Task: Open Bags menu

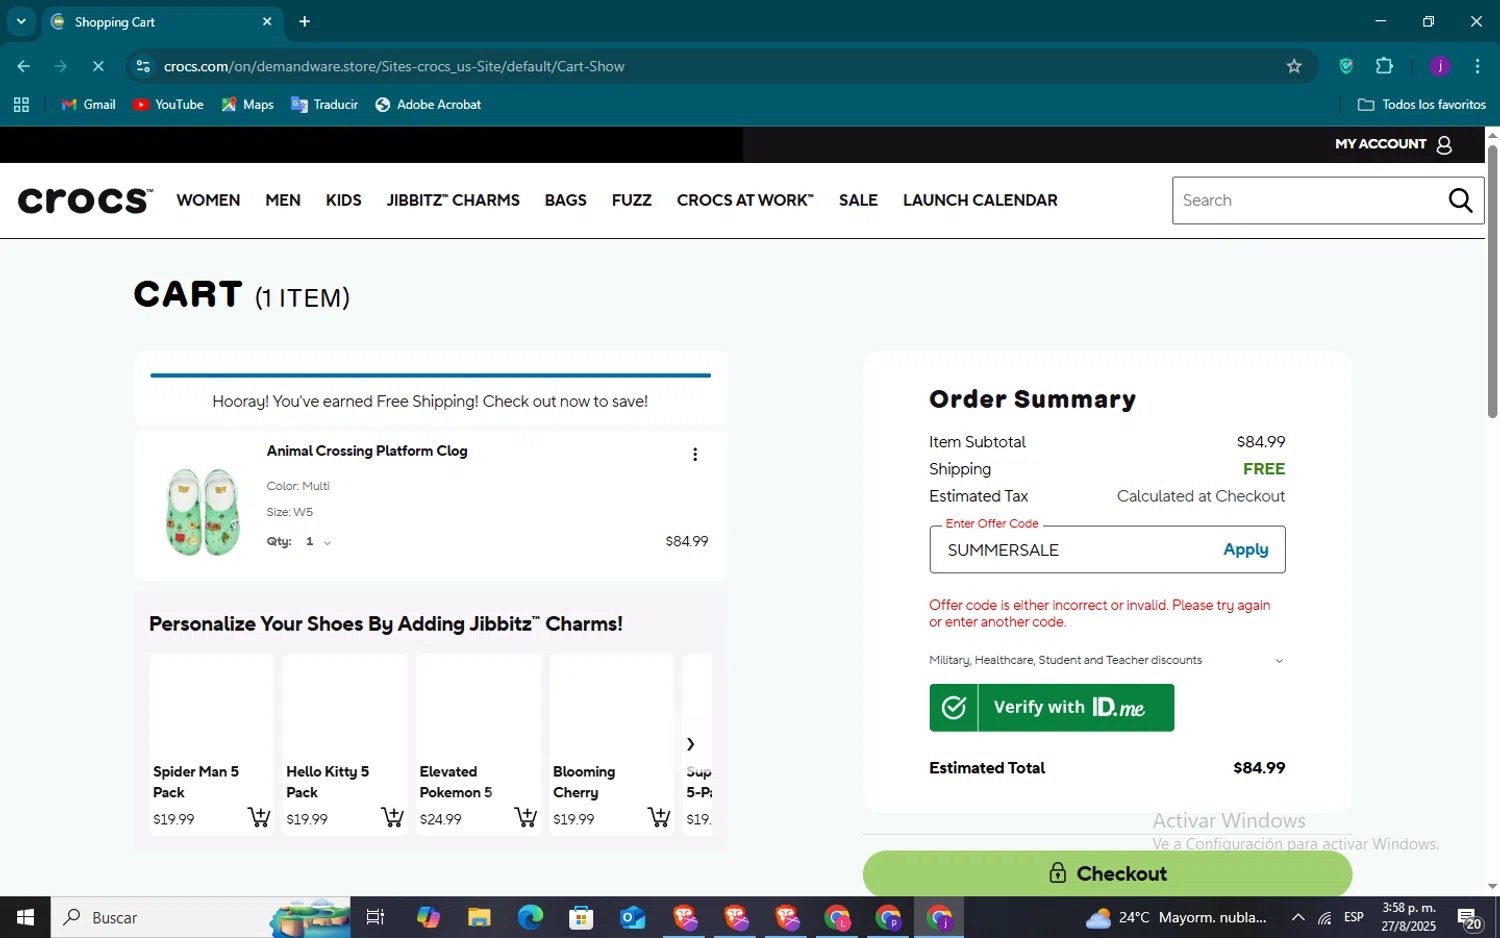Action: pos(565,200)
